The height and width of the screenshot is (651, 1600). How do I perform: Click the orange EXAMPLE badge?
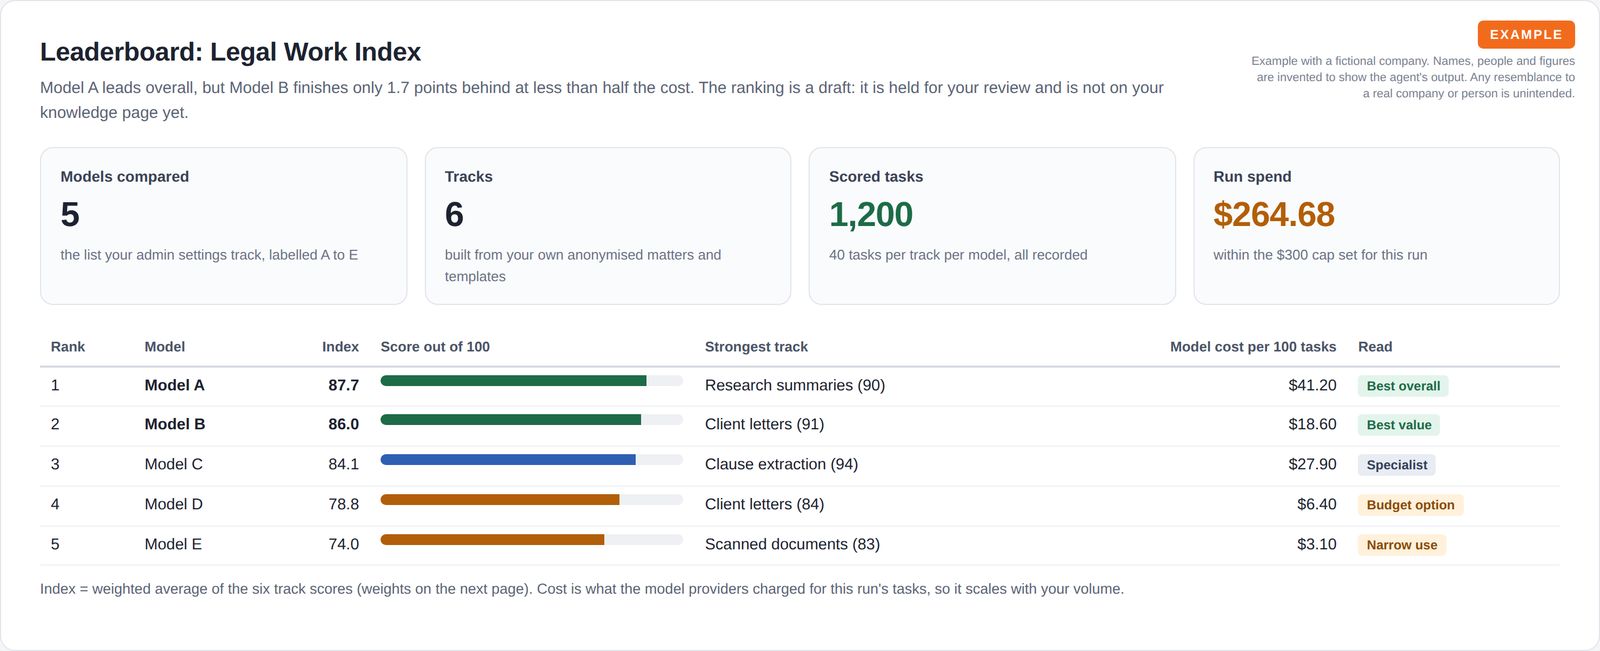(1526, 34)
